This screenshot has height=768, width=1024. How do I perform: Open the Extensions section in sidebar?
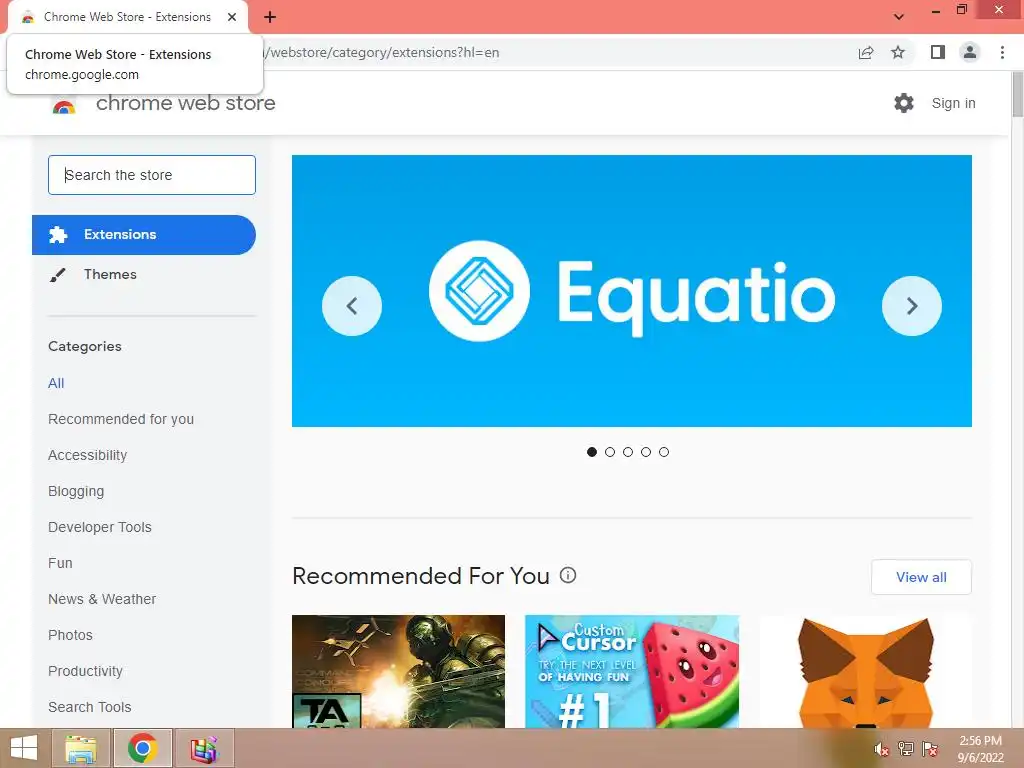[x=144, y=234]
